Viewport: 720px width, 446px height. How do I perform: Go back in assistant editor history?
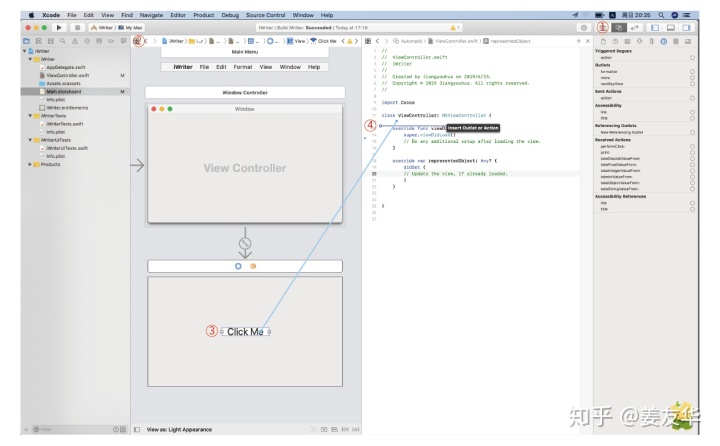(377, 41)
